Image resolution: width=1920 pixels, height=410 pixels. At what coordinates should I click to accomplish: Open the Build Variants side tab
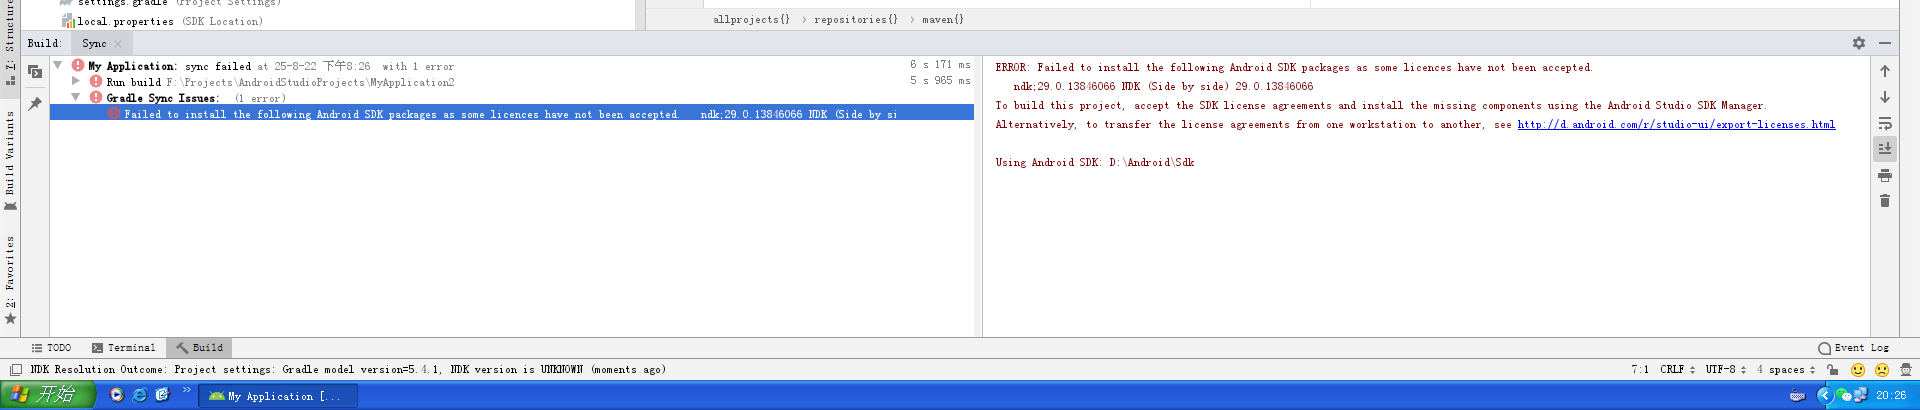(x=10, y=160)
